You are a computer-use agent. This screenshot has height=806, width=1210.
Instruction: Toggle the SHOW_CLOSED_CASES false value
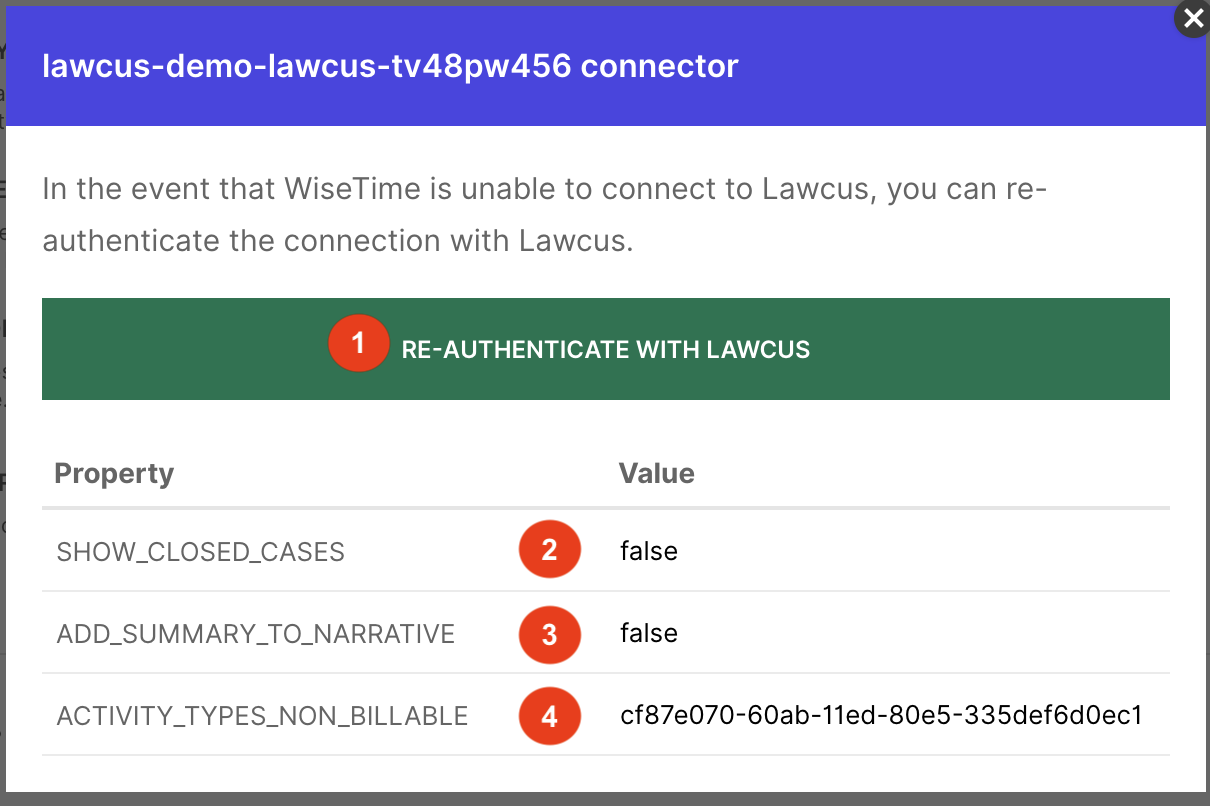pos(648,550)
